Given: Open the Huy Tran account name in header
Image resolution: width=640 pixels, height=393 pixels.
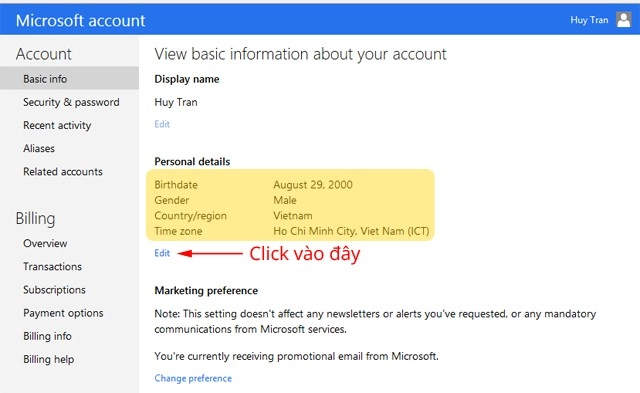Looking at the screenshot, I should click(589, 20).
